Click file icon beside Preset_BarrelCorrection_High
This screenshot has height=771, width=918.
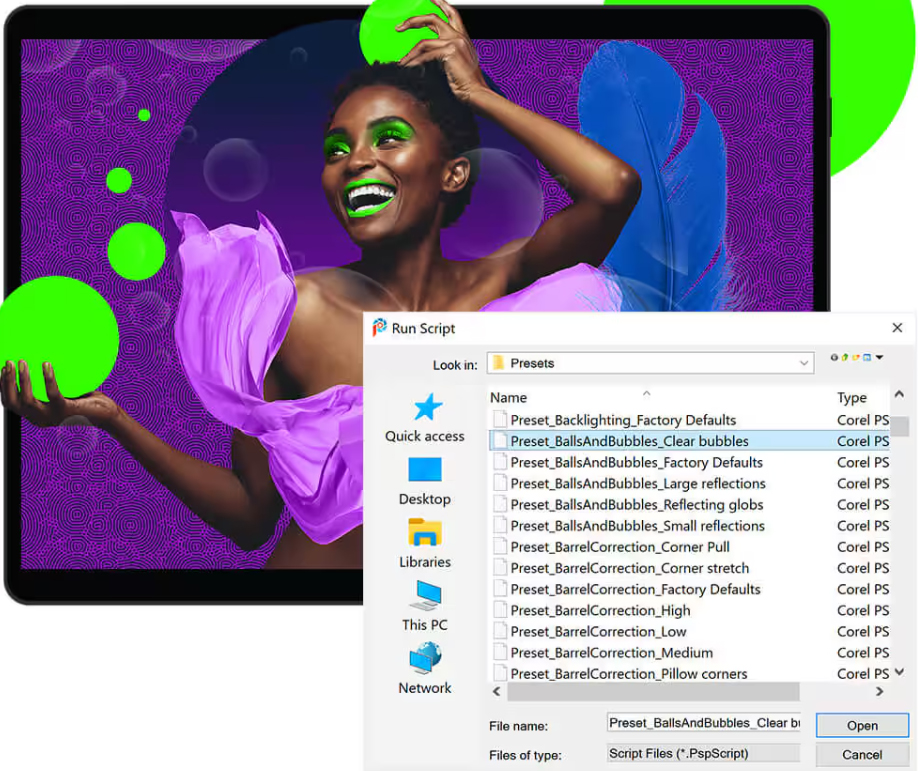499,610
